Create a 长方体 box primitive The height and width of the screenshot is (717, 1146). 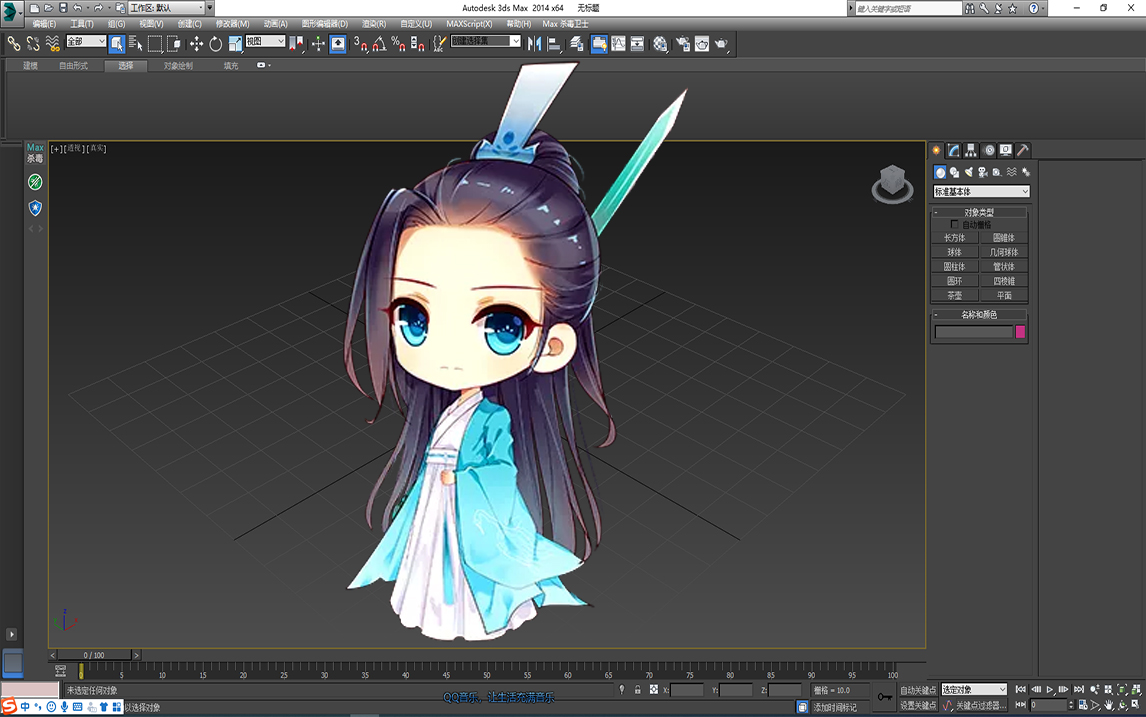(x=955, y=238)
